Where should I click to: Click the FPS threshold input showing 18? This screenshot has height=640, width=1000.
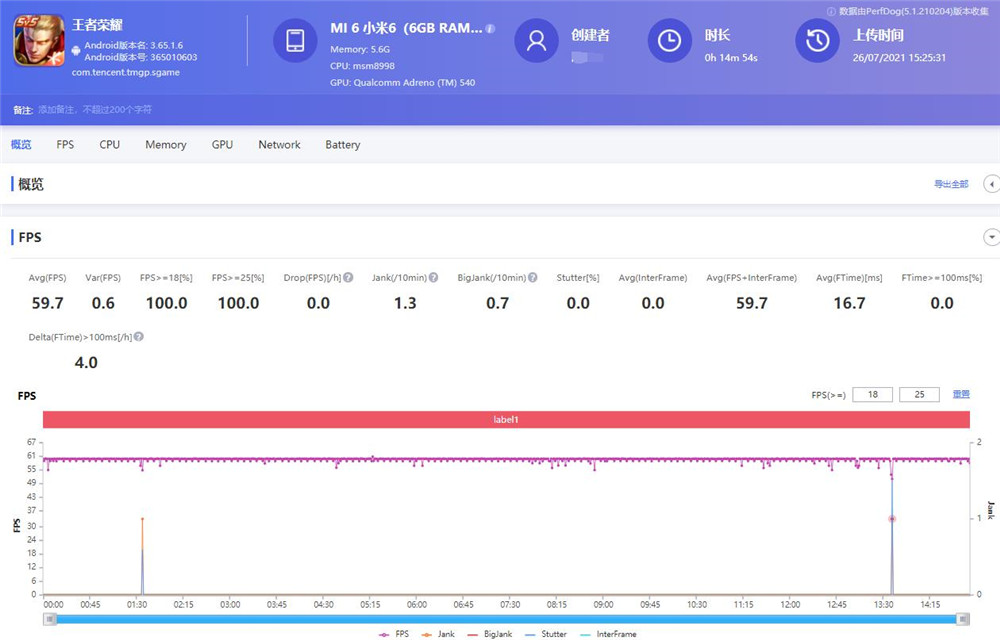(871, 394)
